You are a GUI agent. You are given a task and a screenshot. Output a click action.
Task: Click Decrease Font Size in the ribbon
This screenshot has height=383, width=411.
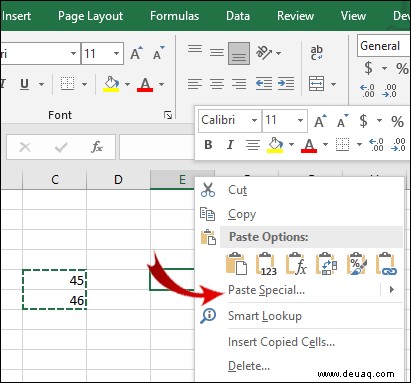(158, 53)
